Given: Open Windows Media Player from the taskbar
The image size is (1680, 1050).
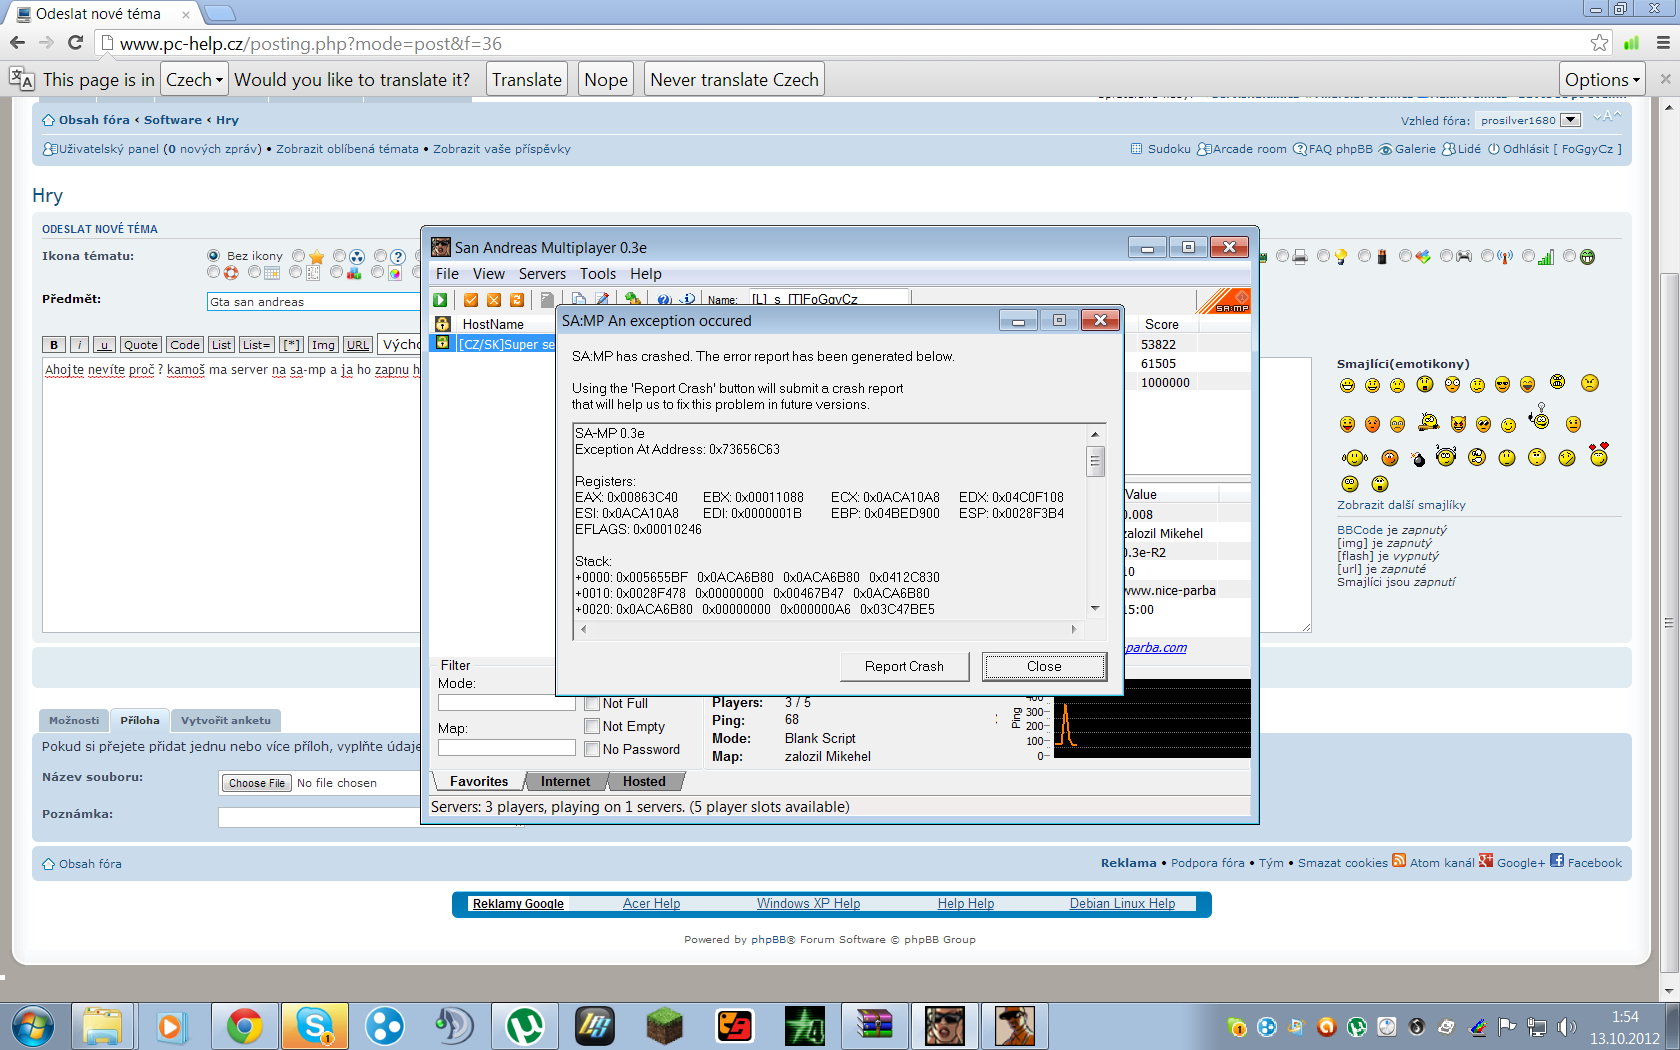Looking at the screenshot, I should click(x=172, y=1026).
